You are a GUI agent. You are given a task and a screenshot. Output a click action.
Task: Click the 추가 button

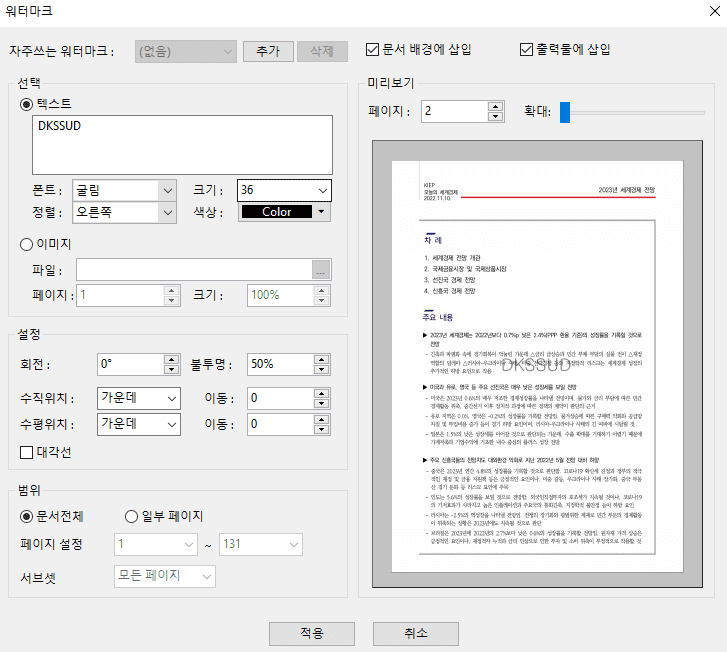click(x=268, y=51)
